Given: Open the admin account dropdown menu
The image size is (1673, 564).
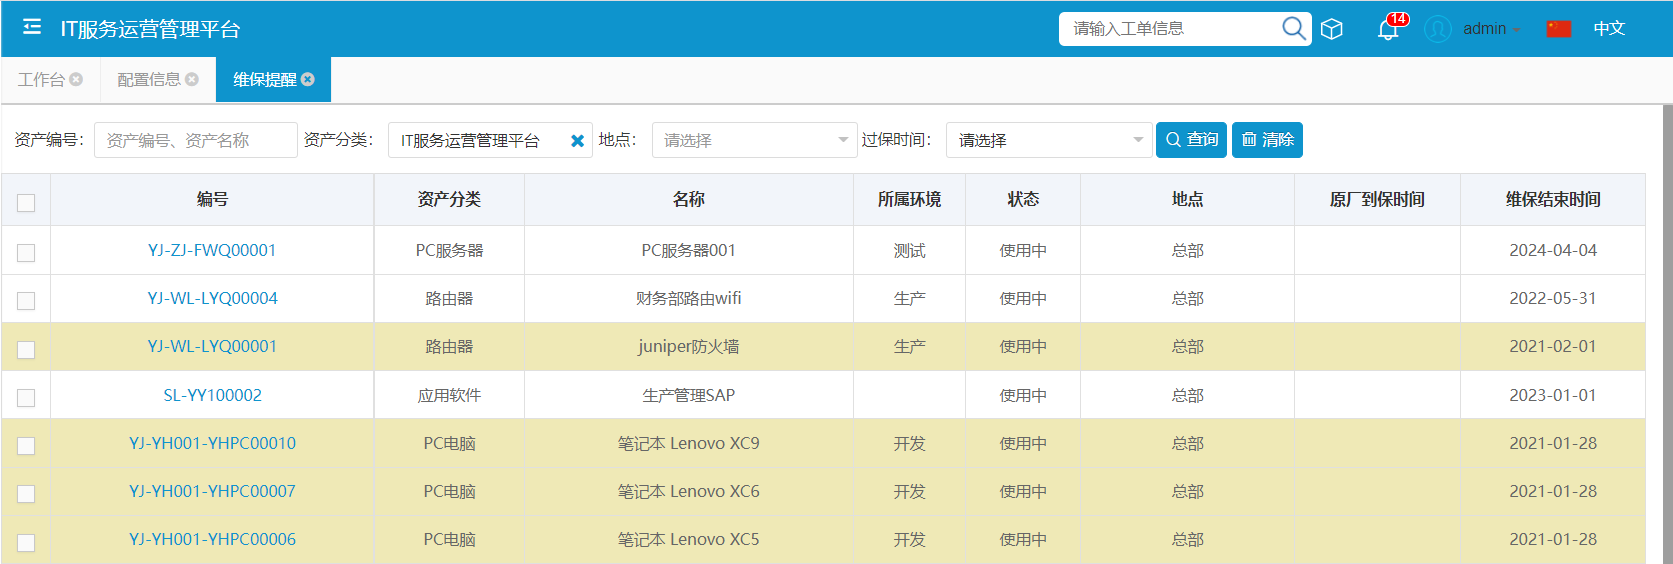Looking at the screenshot, I should tap(1492, 29).
